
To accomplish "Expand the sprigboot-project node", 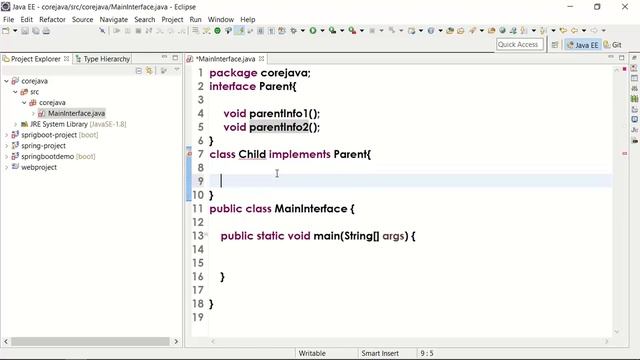I will (x=7, y=135).
